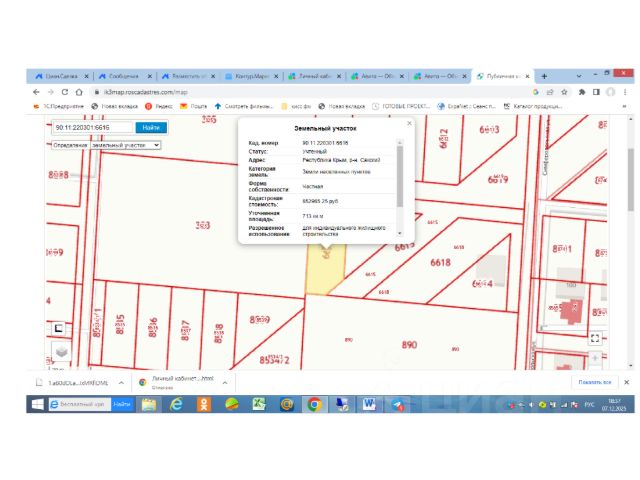Screen dimensions: 640x480
Task: Open Internet Explorer from the taskbar
Action: click(176, 404)
